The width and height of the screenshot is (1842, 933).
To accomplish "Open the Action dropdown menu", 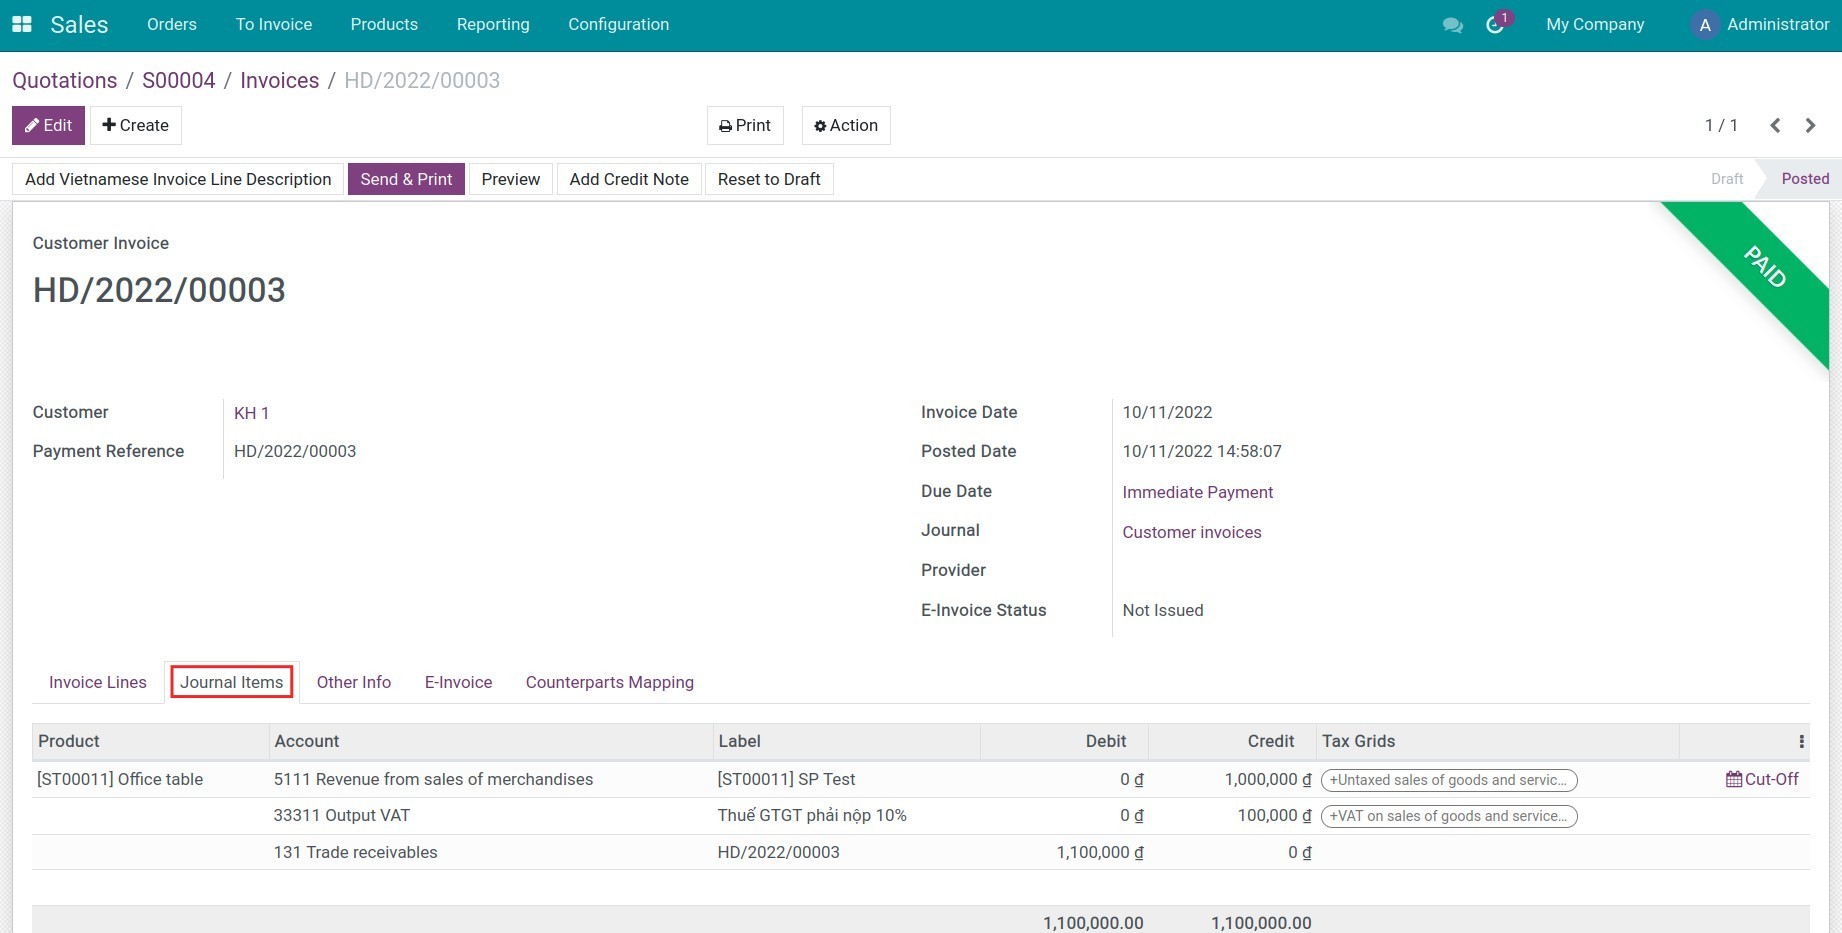I will (x=845, y=125).
